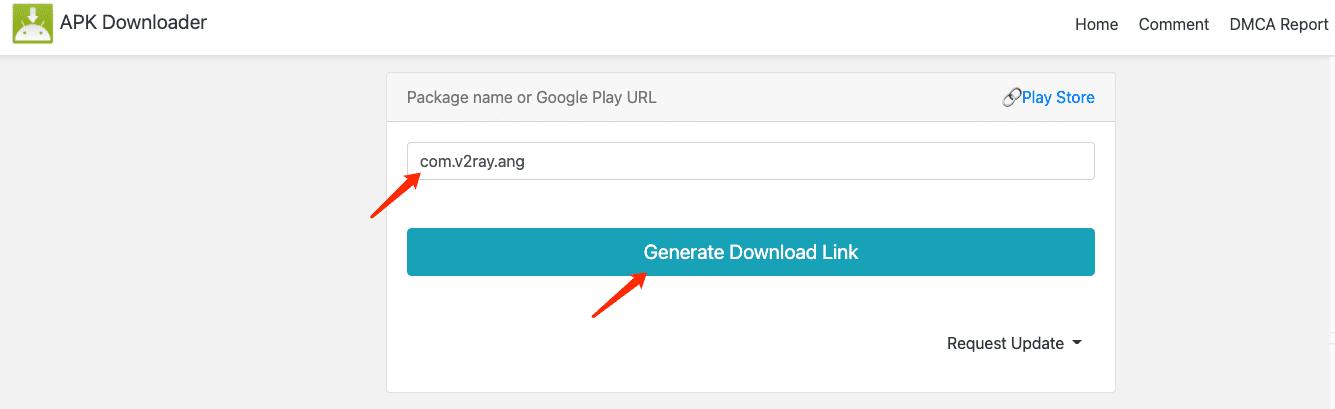This screenshot has width=1335, height=409.
Task: Click the empty white area below Request Update
Action: point(751,375)
